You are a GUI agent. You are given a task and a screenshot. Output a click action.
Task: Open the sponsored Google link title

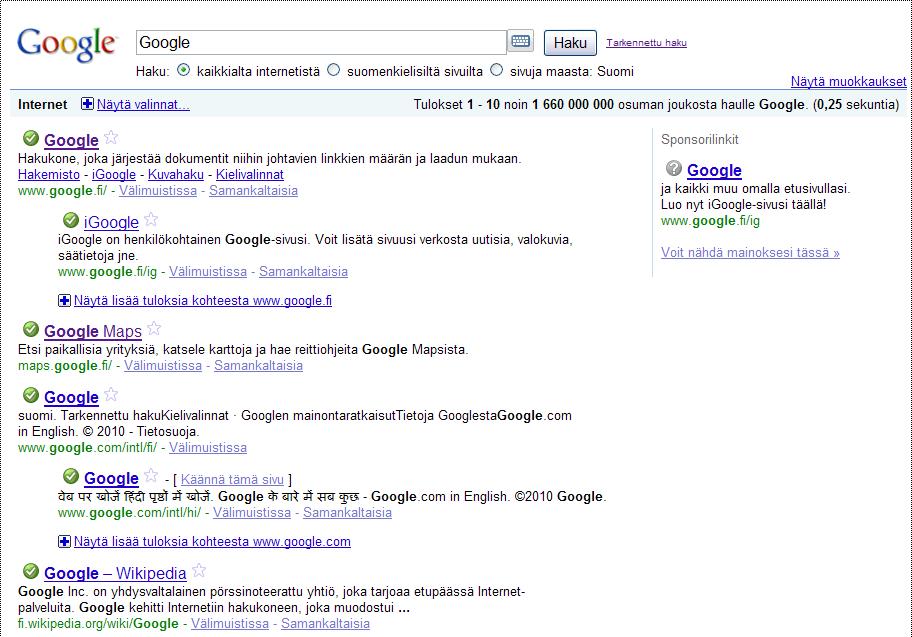click(714, 170)
